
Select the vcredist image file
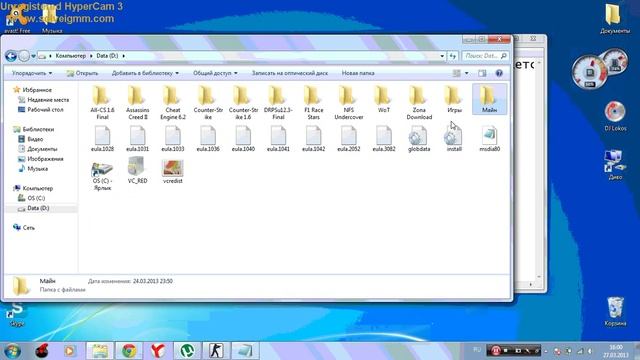coord(173,170)
